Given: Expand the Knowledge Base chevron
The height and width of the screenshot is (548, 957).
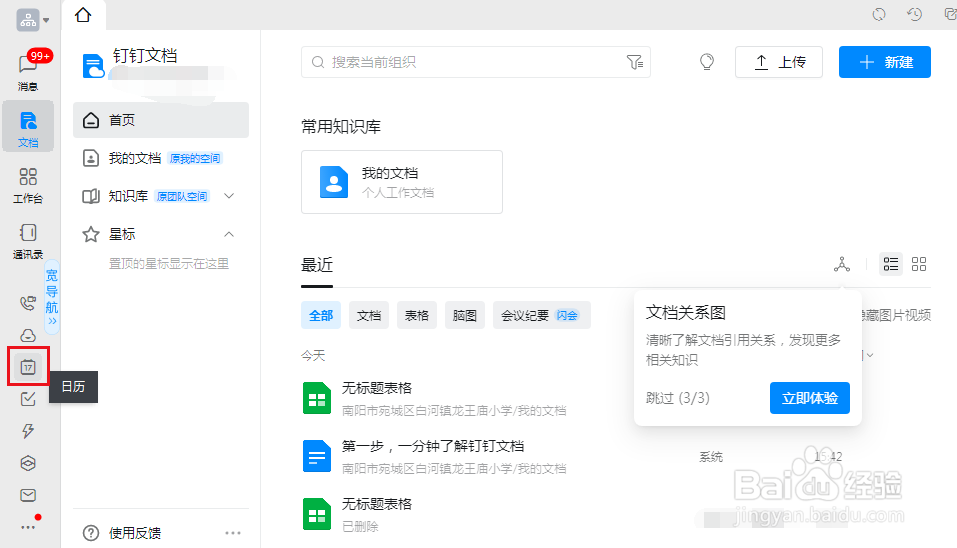Looking at the screenshot, I should tap(229, 196).
